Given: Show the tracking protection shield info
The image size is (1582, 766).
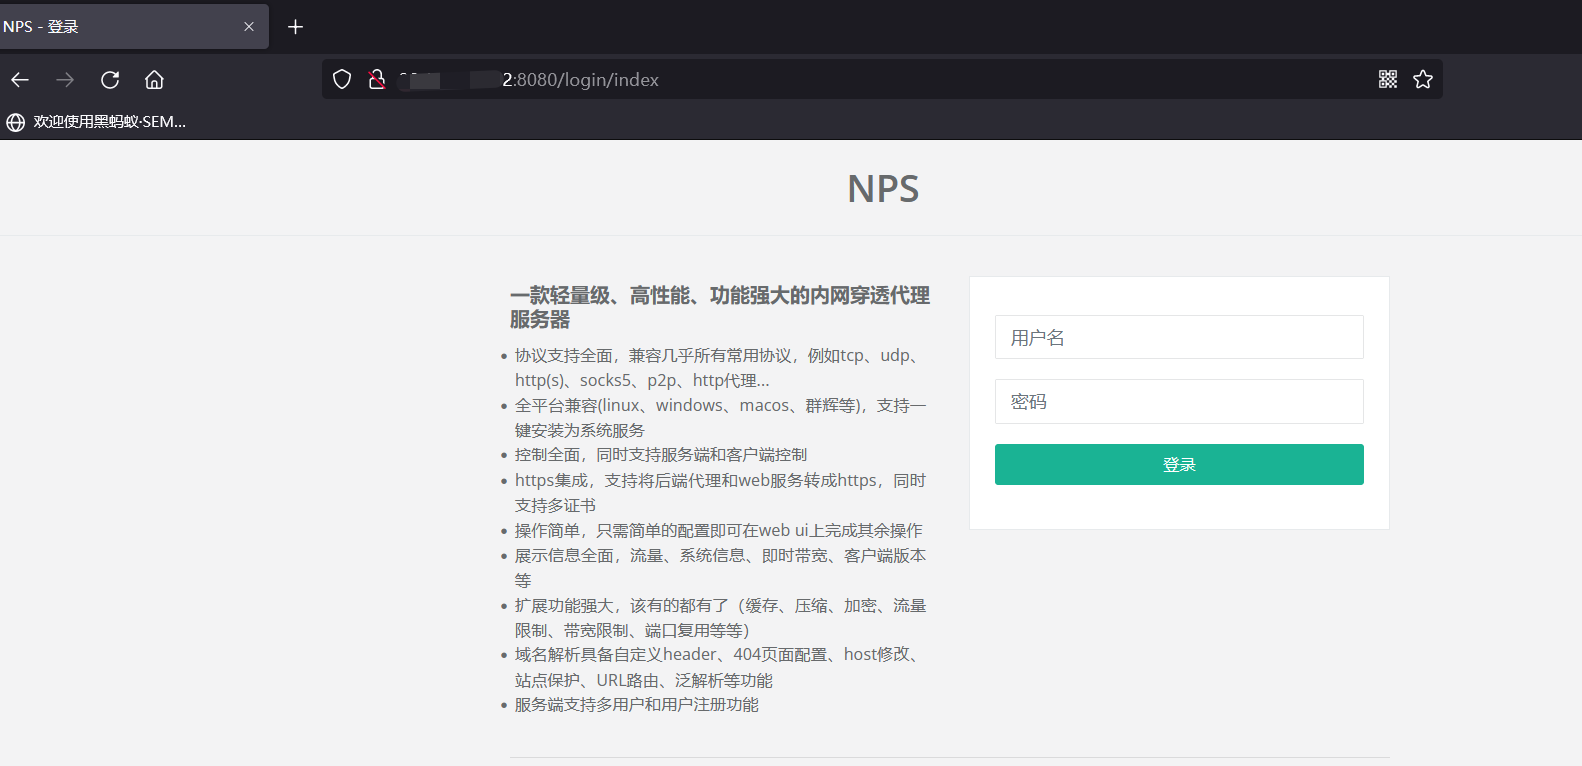Looking at the screenshot, I should point(342,80).
